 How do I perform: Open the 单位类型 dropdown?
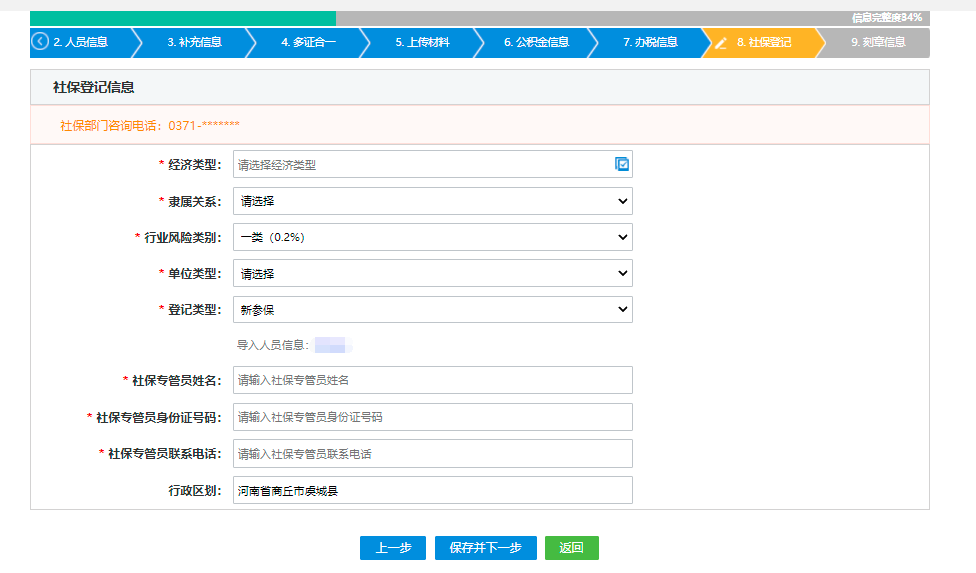click(x=432, y=273)
